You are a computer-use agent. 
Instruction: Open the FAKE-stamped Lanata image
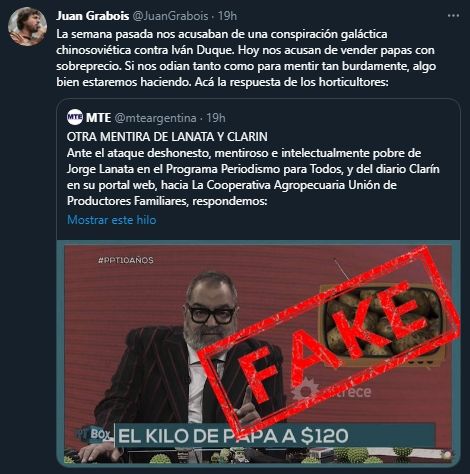(x=259, y=353)
